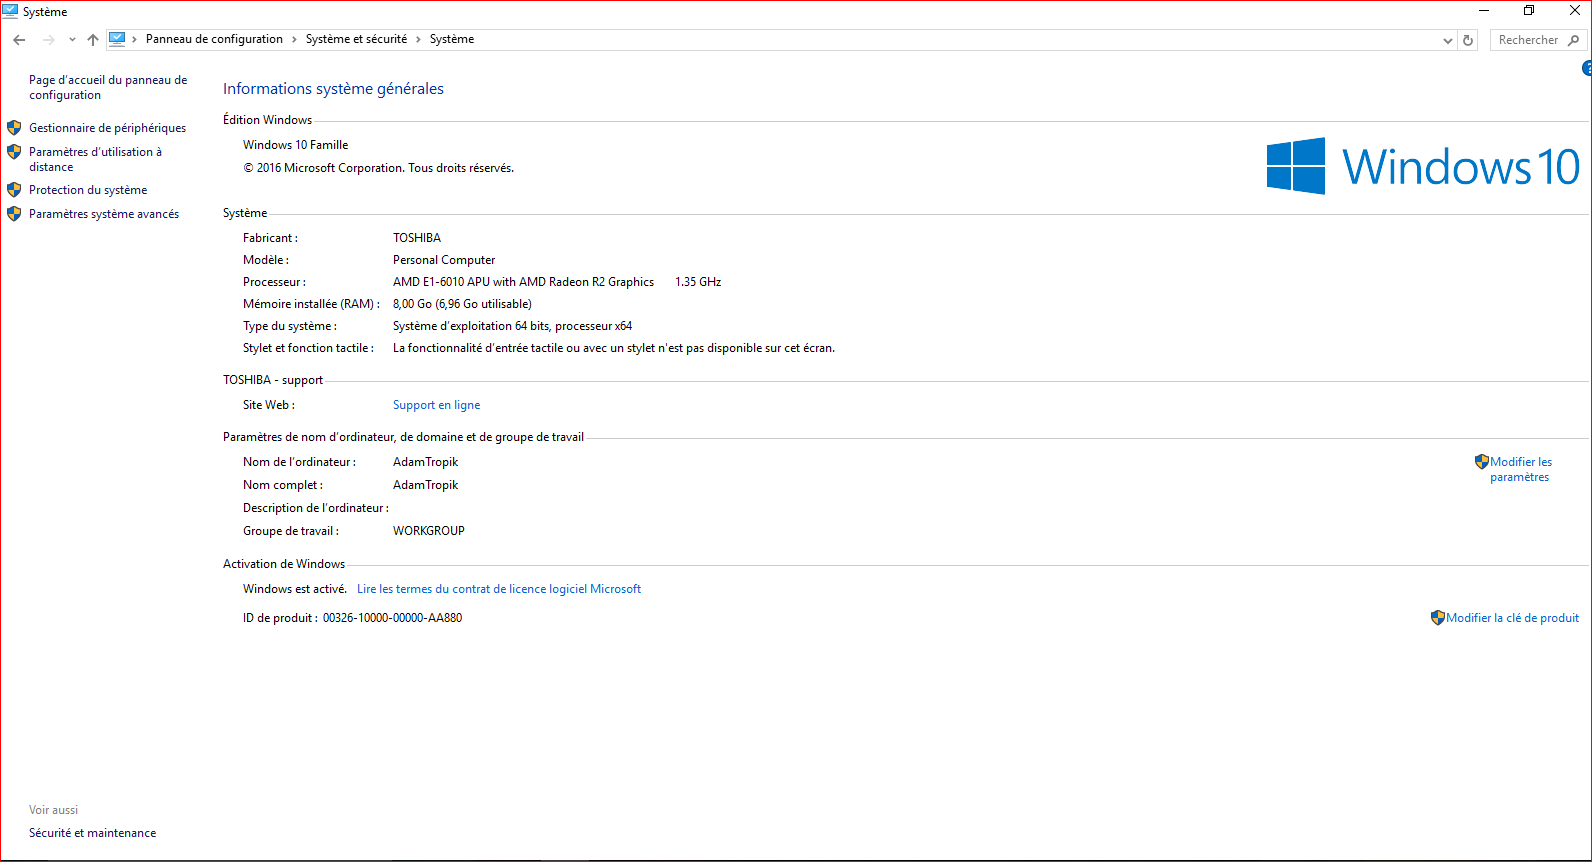Click the 8,00 Go RAM value

click(x=462, y=304)
